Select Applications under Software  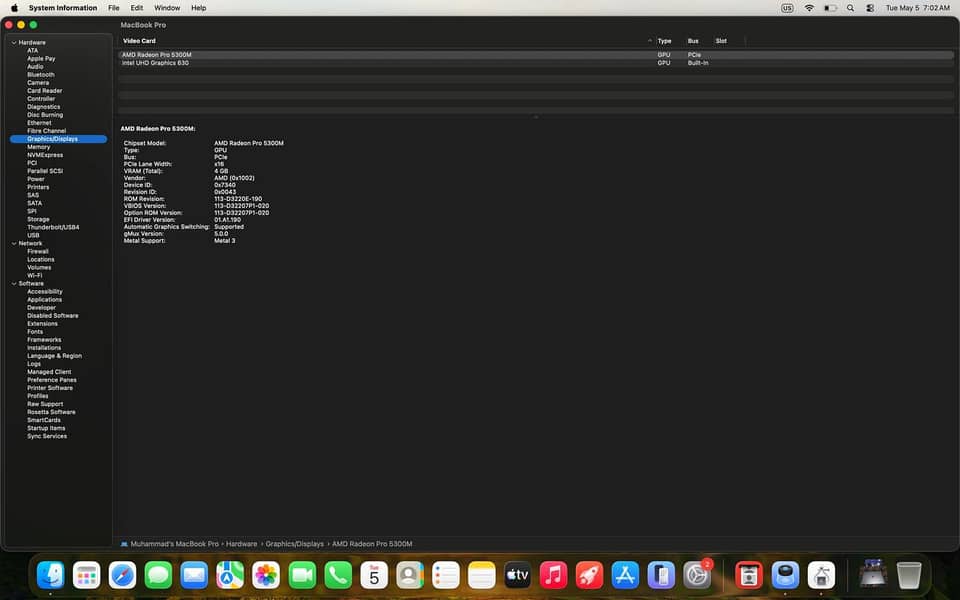[x=45, y=299]
